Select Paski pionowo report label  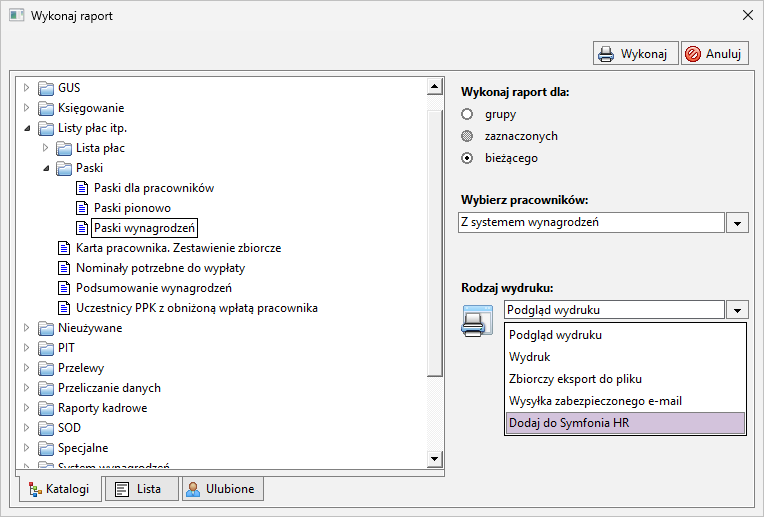pos(133,208)
